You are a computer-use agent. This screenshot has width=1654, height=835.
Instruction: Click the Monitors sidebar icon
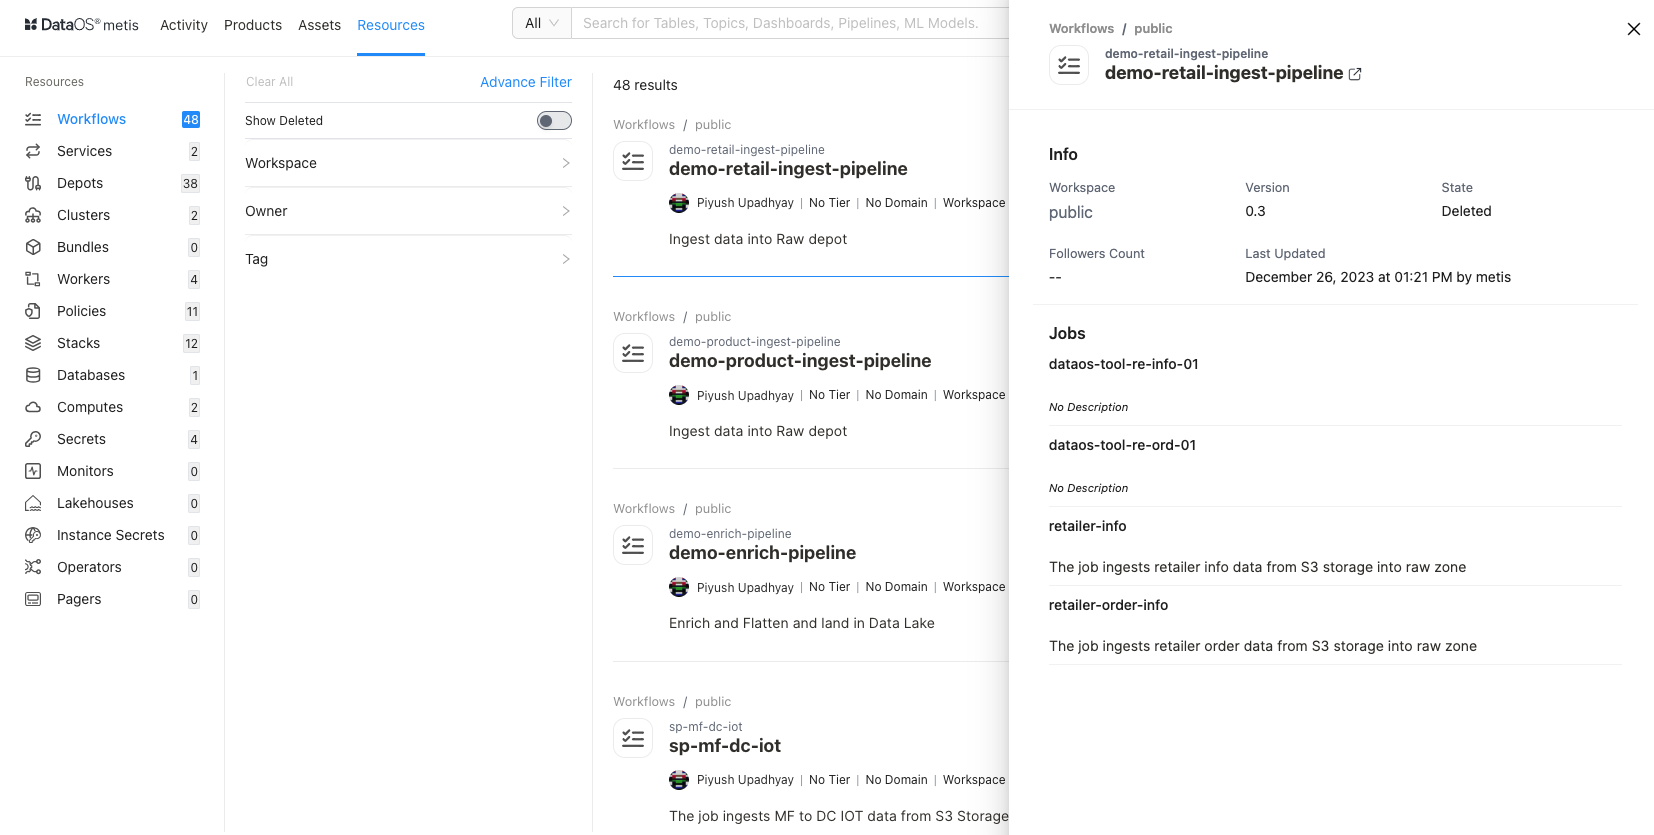[x=33, y=471]
